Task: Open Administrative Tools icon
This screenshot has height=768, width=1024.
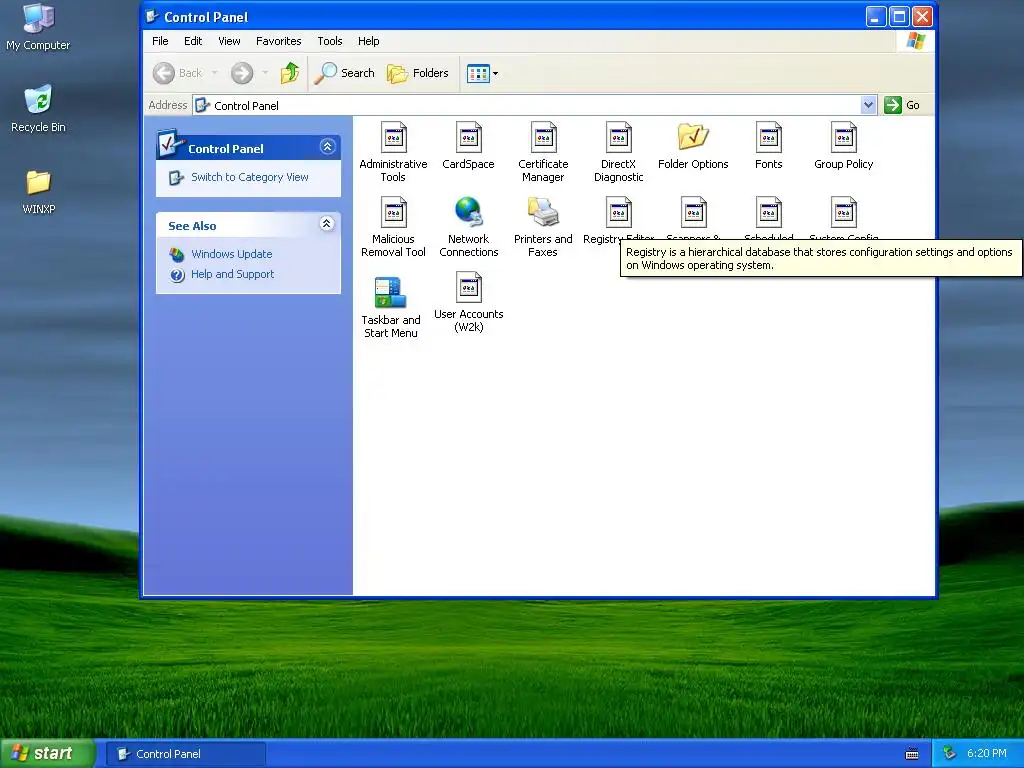Action: 393,138
